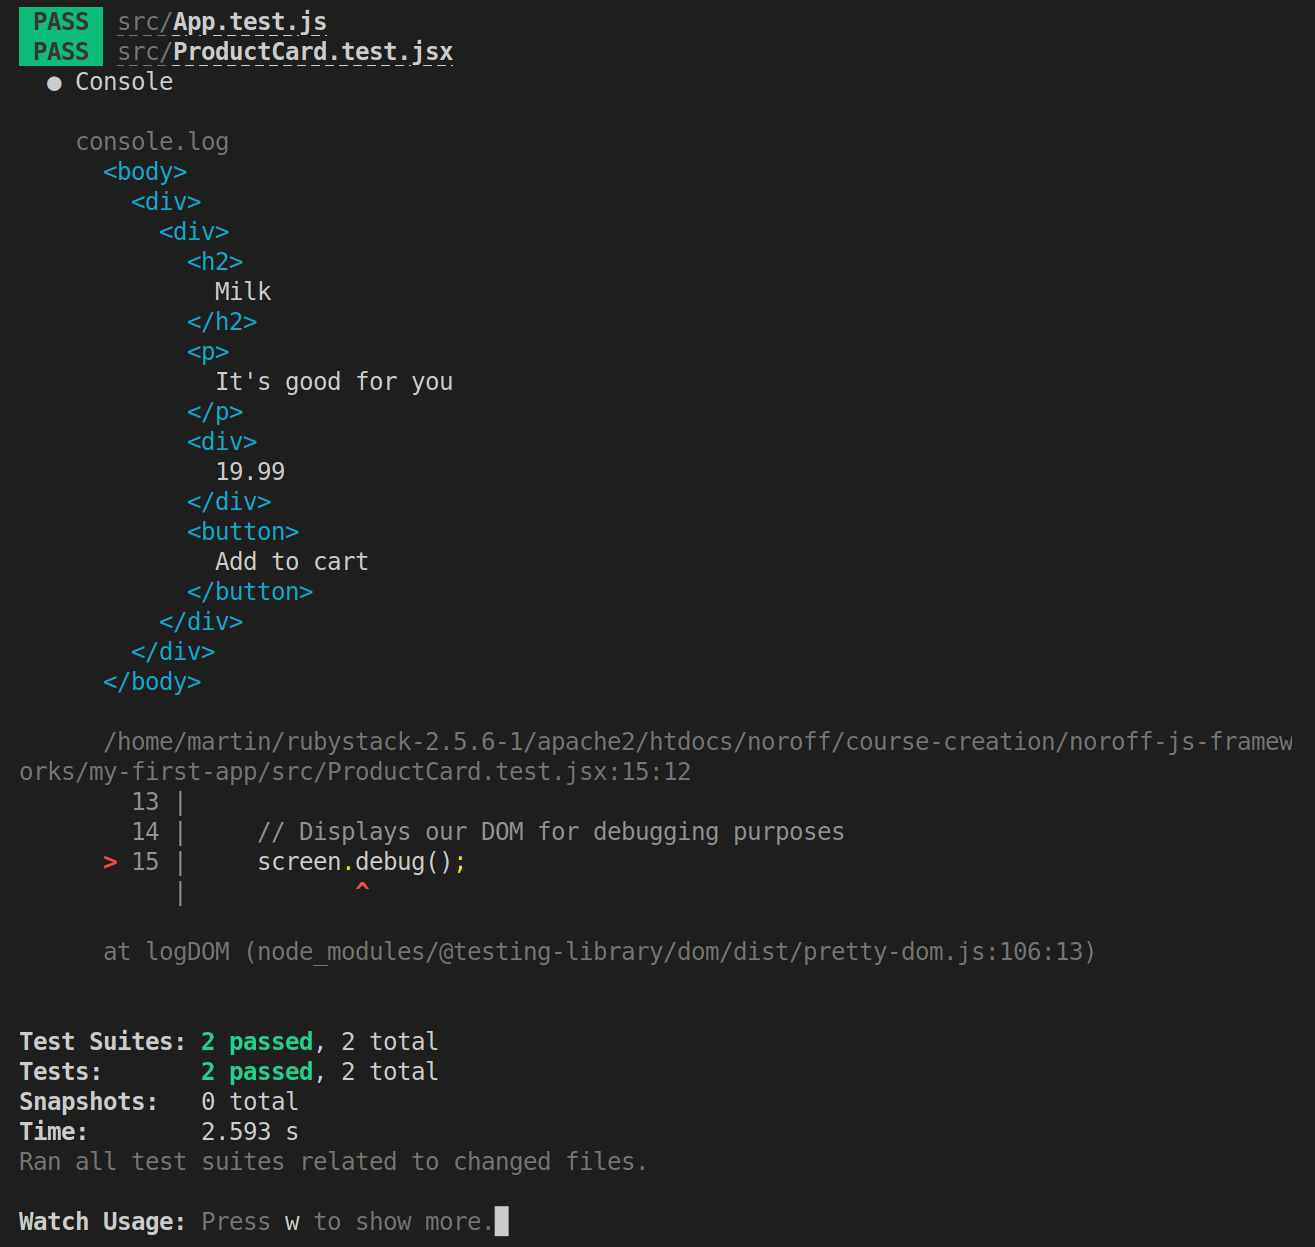
Task: Click 'Ran all test suites related to changed files.'
Action: (x=333, y=1162)
